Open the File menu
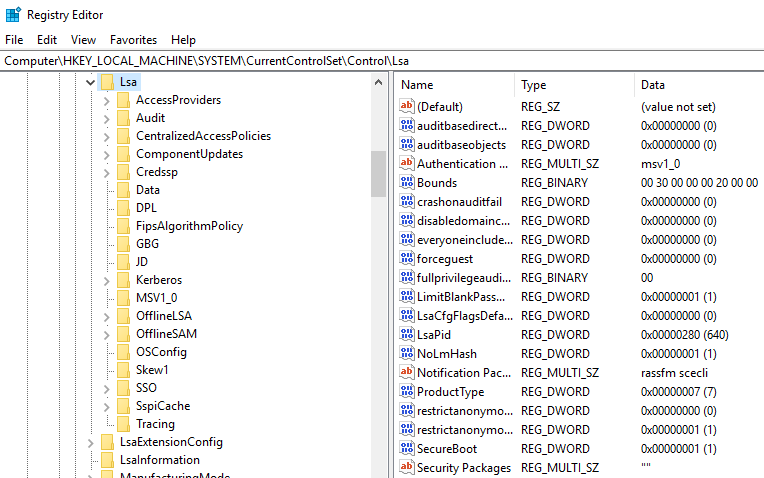Image resolution: width=764 pixels, height=478 pixels. 14,40
